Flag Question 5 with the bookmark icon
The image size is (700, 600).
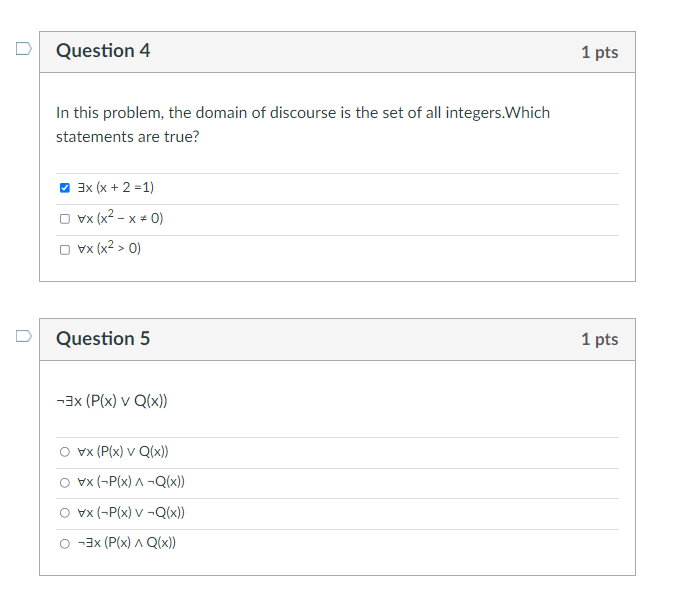pyautogui.click(x=21, y=335)
